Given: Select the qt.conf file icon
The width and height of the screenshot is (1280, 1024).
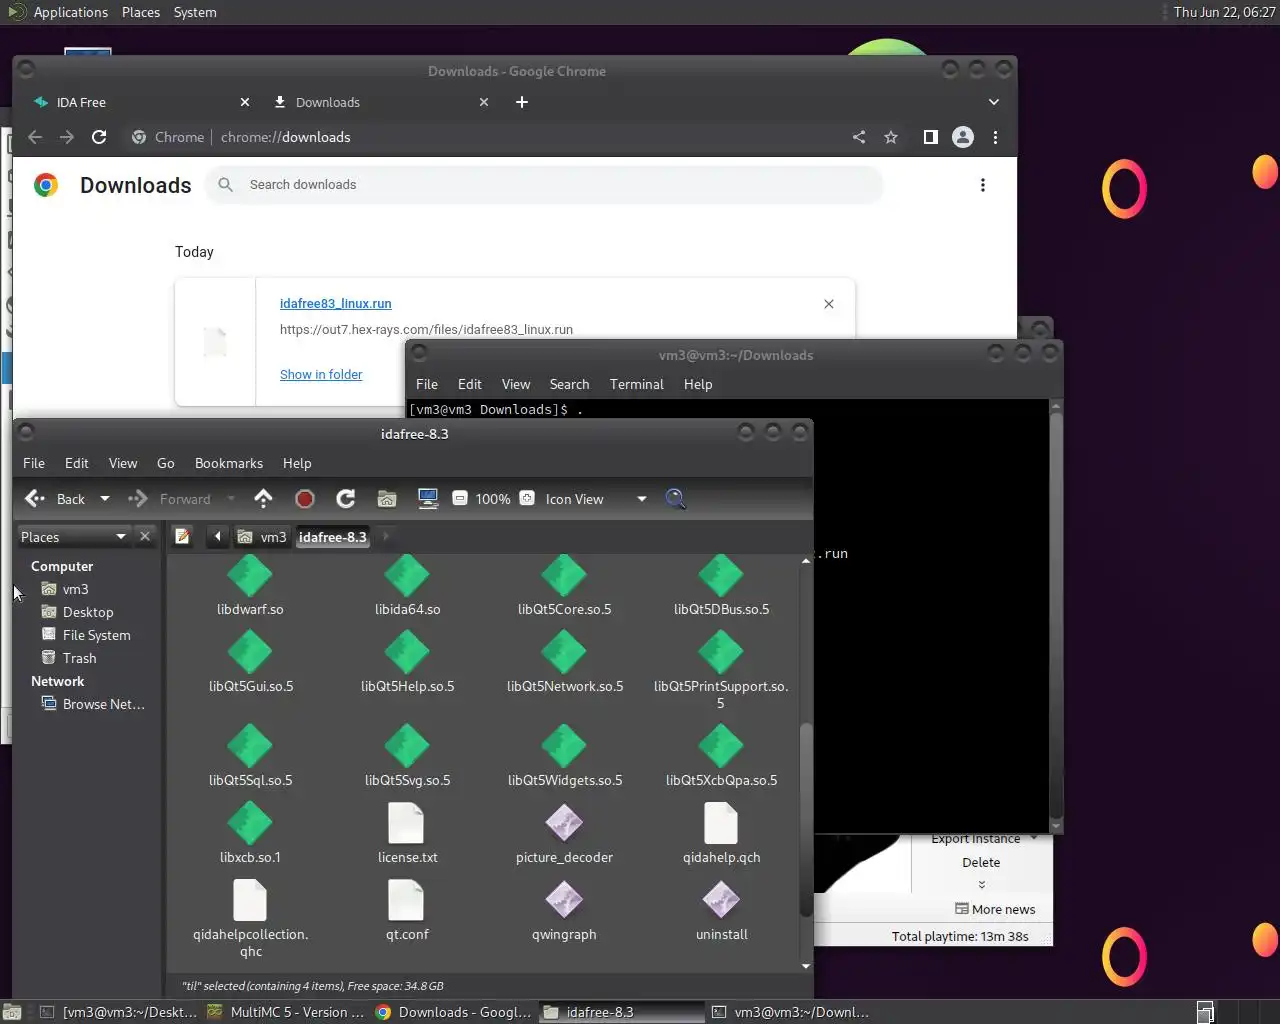Looking at the screenshot, I should [407, 900].
